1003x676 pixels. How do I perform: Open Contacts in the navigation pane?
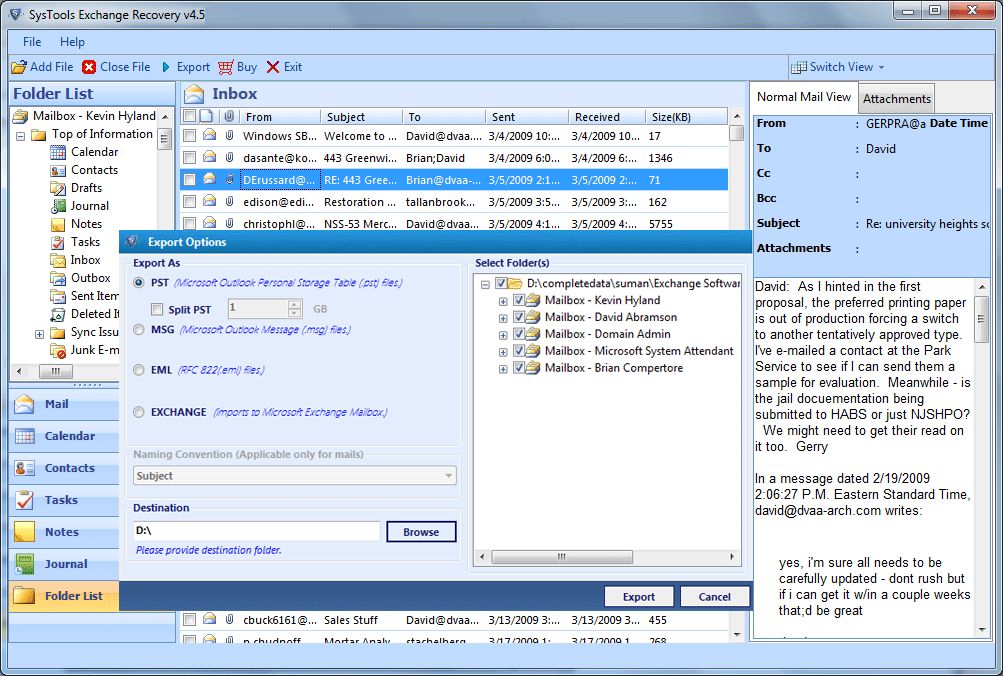(x=68, y=468)
